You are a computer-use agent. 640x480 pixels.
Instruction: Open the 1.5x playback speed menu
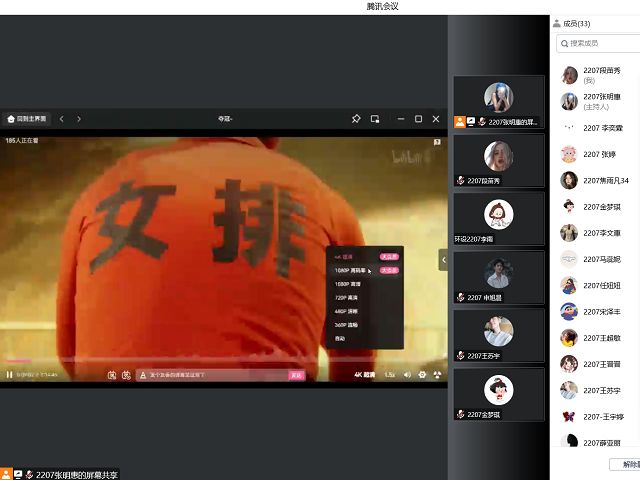pos(390,375)
